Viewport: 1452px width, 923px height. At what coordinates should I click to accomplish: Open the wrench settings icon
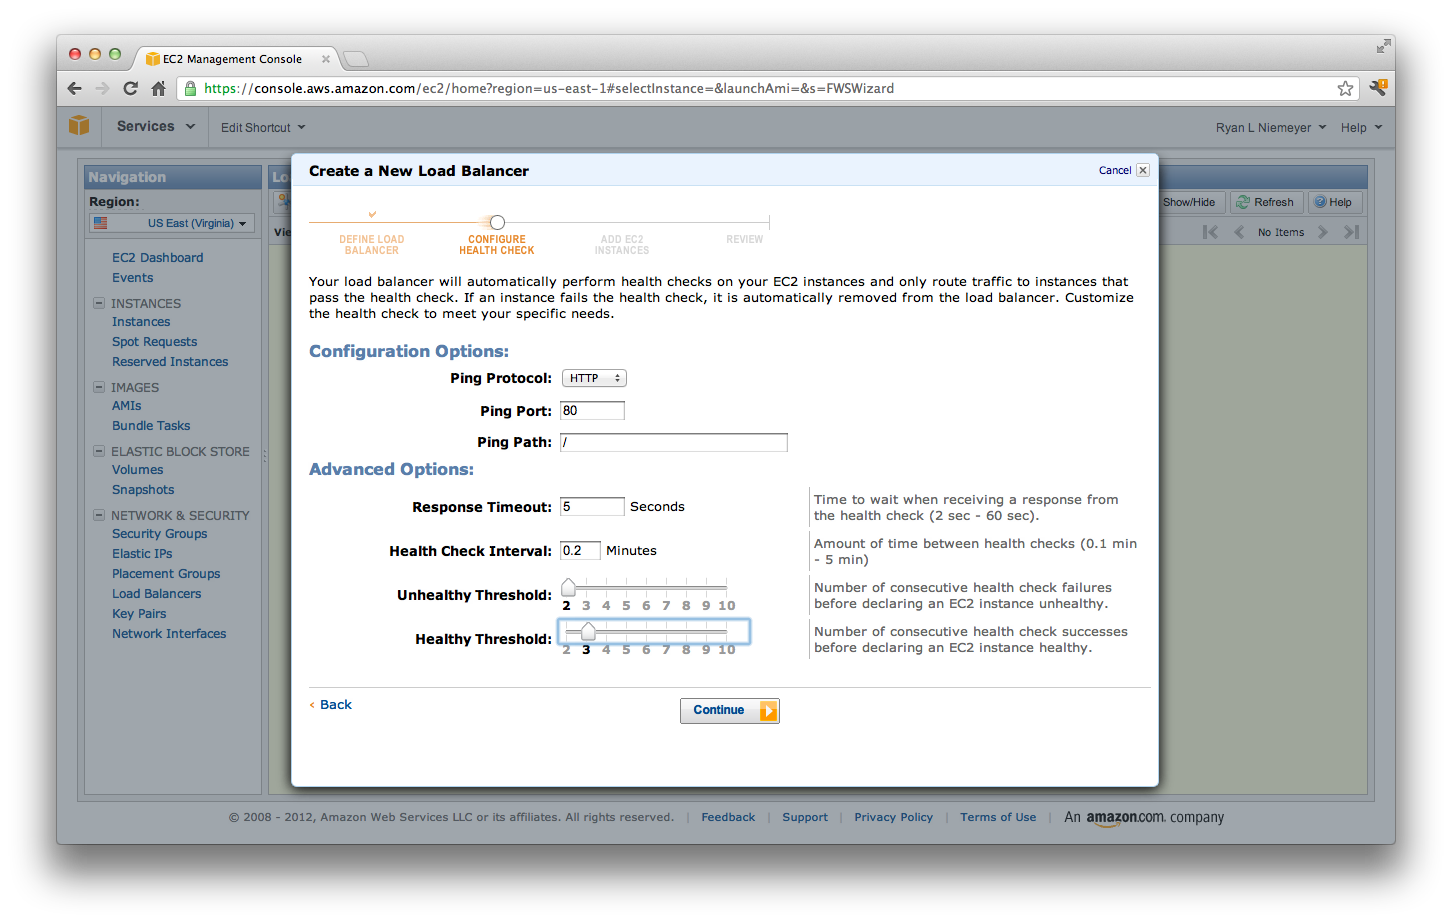pyautogui.click(x=1378, y=88)
